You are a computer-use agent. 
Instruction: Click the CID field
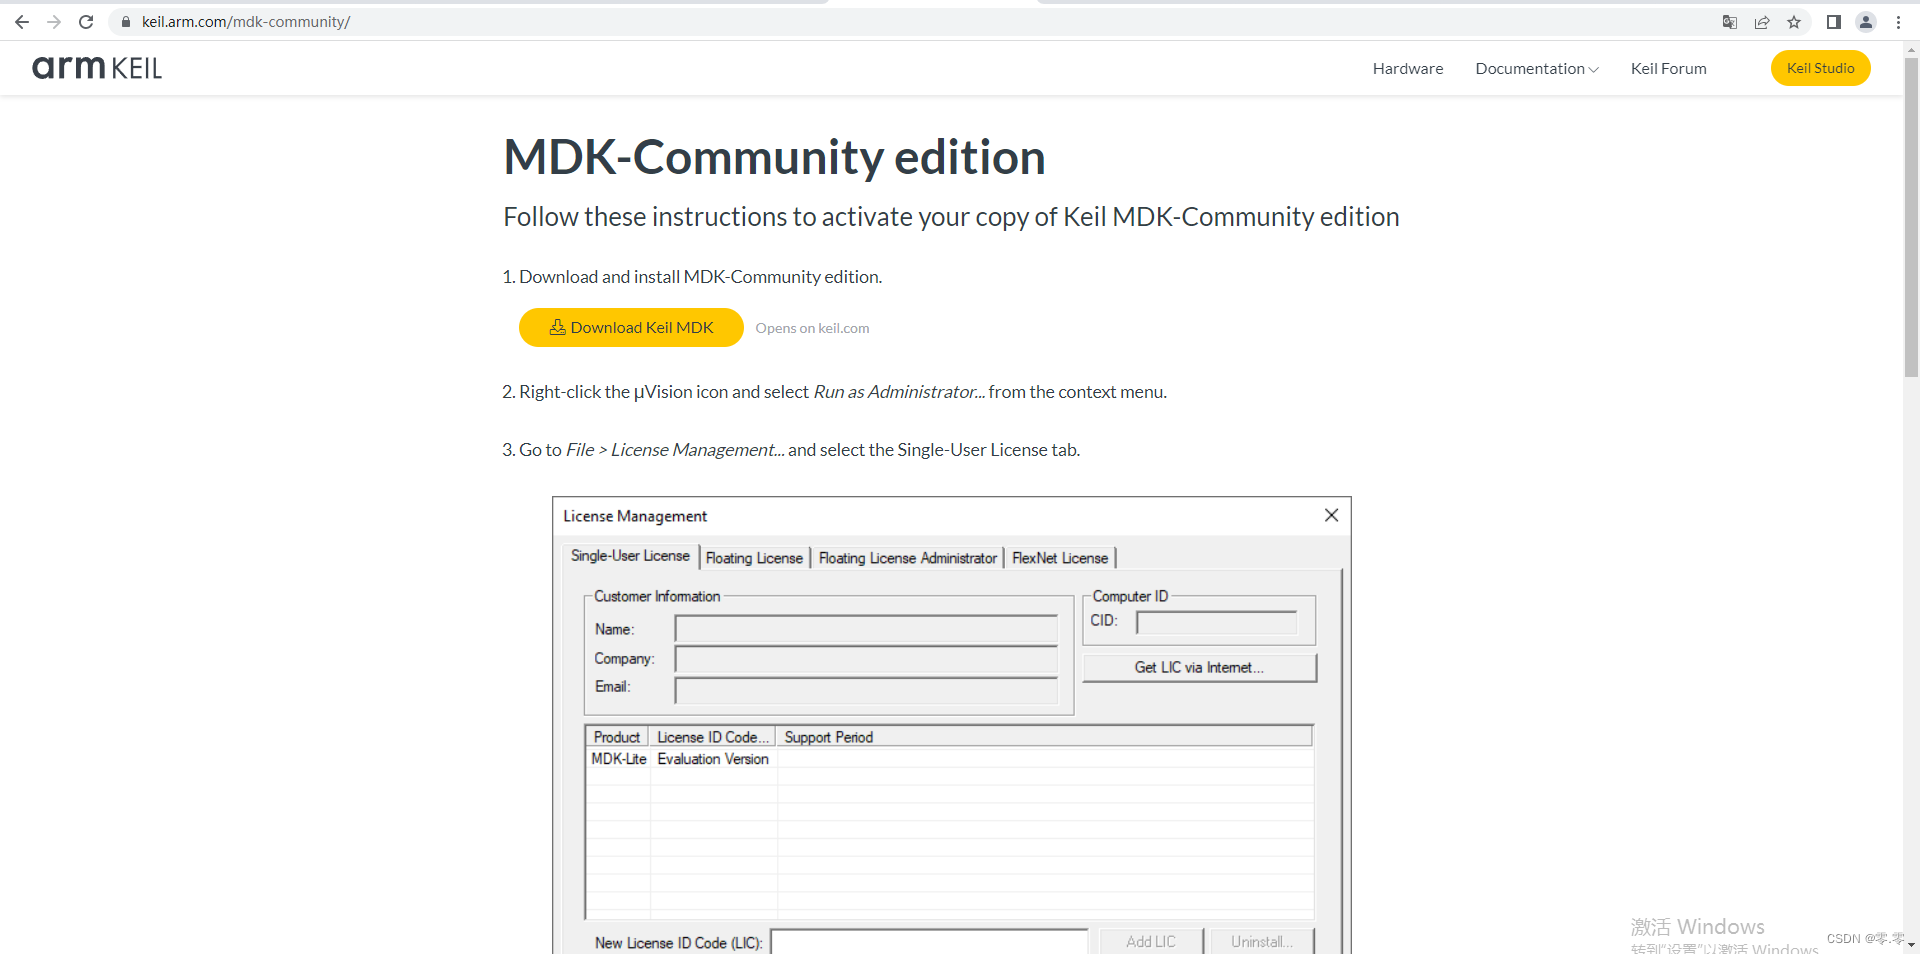[1216, 622]
